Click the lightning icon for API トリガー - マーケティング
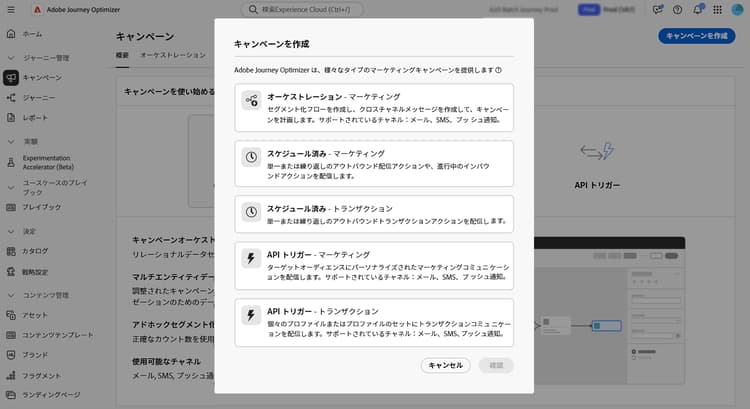 [251, 258]
